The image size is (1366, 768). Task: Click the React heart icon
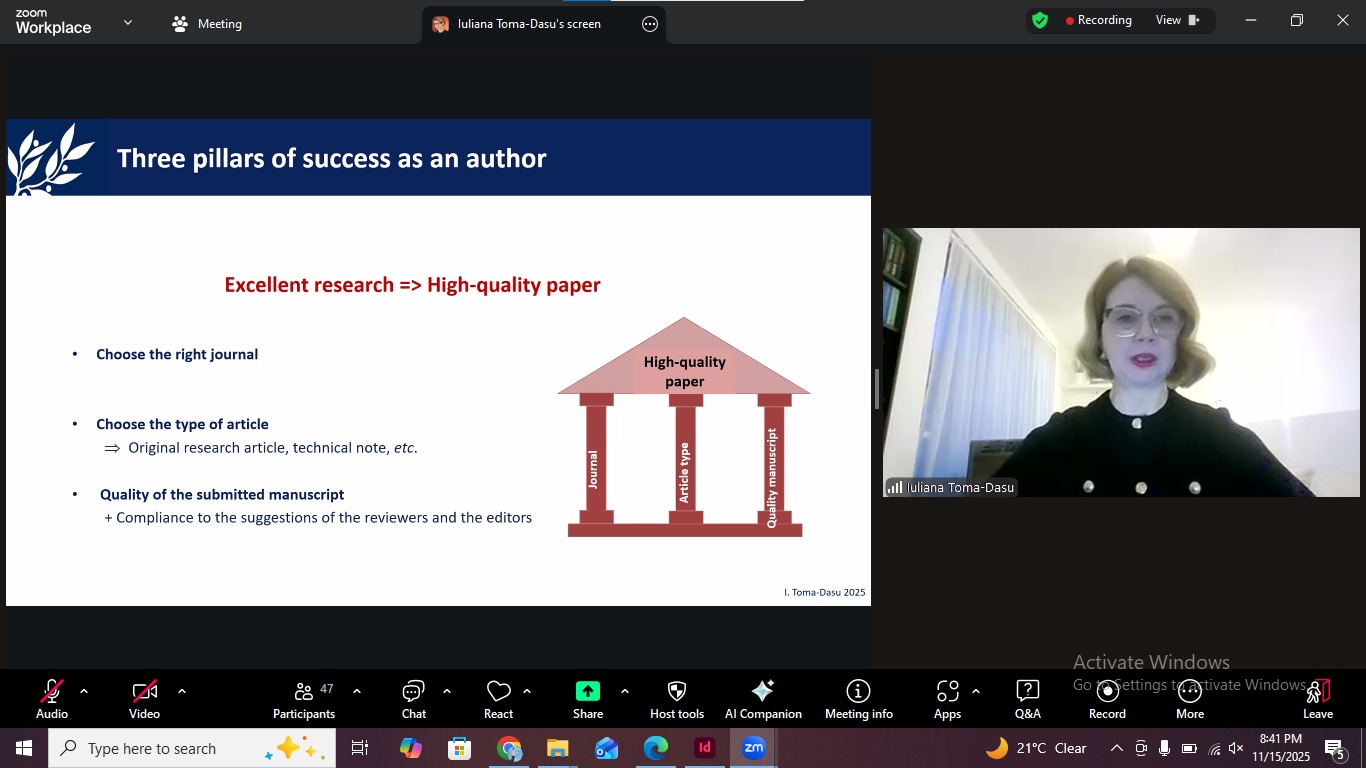tap(498, 699)
